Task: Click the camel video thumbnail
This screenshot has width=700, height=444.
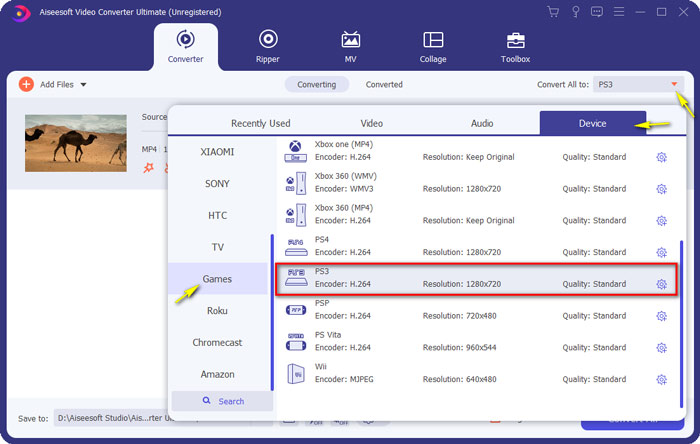Action: tap(76, 143)
